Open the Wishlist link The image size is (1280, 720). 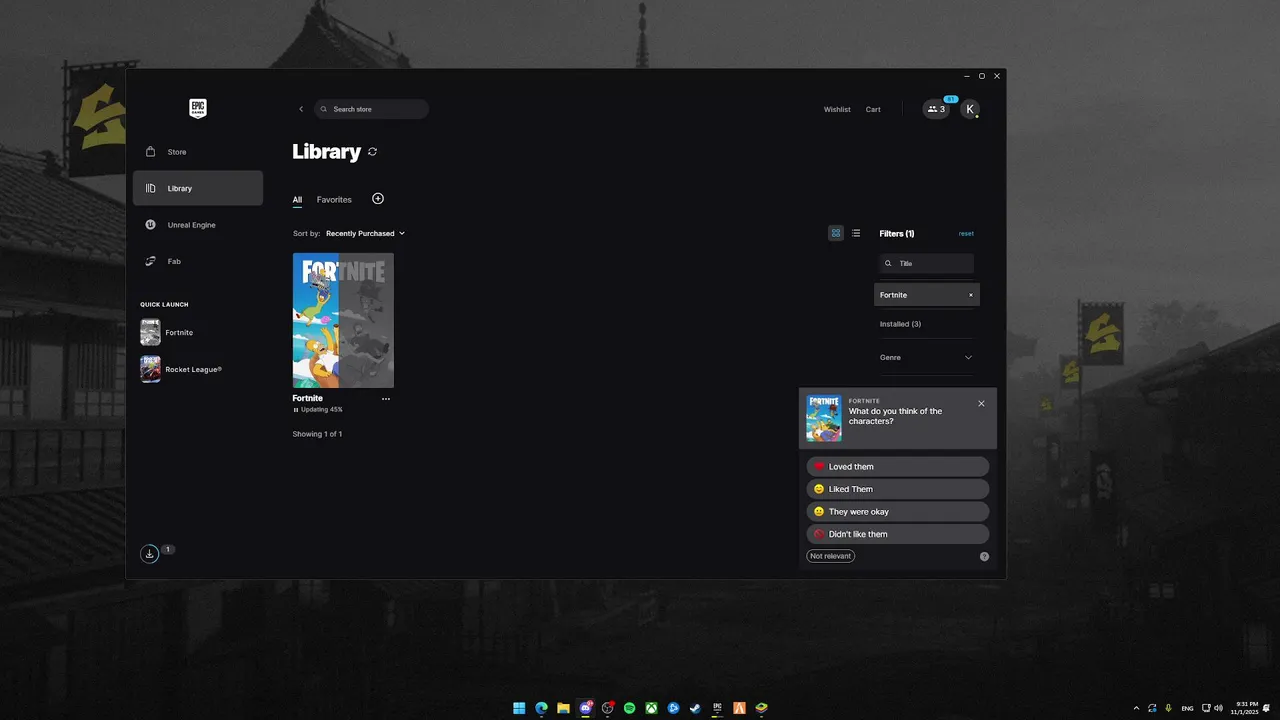point(837,109)
